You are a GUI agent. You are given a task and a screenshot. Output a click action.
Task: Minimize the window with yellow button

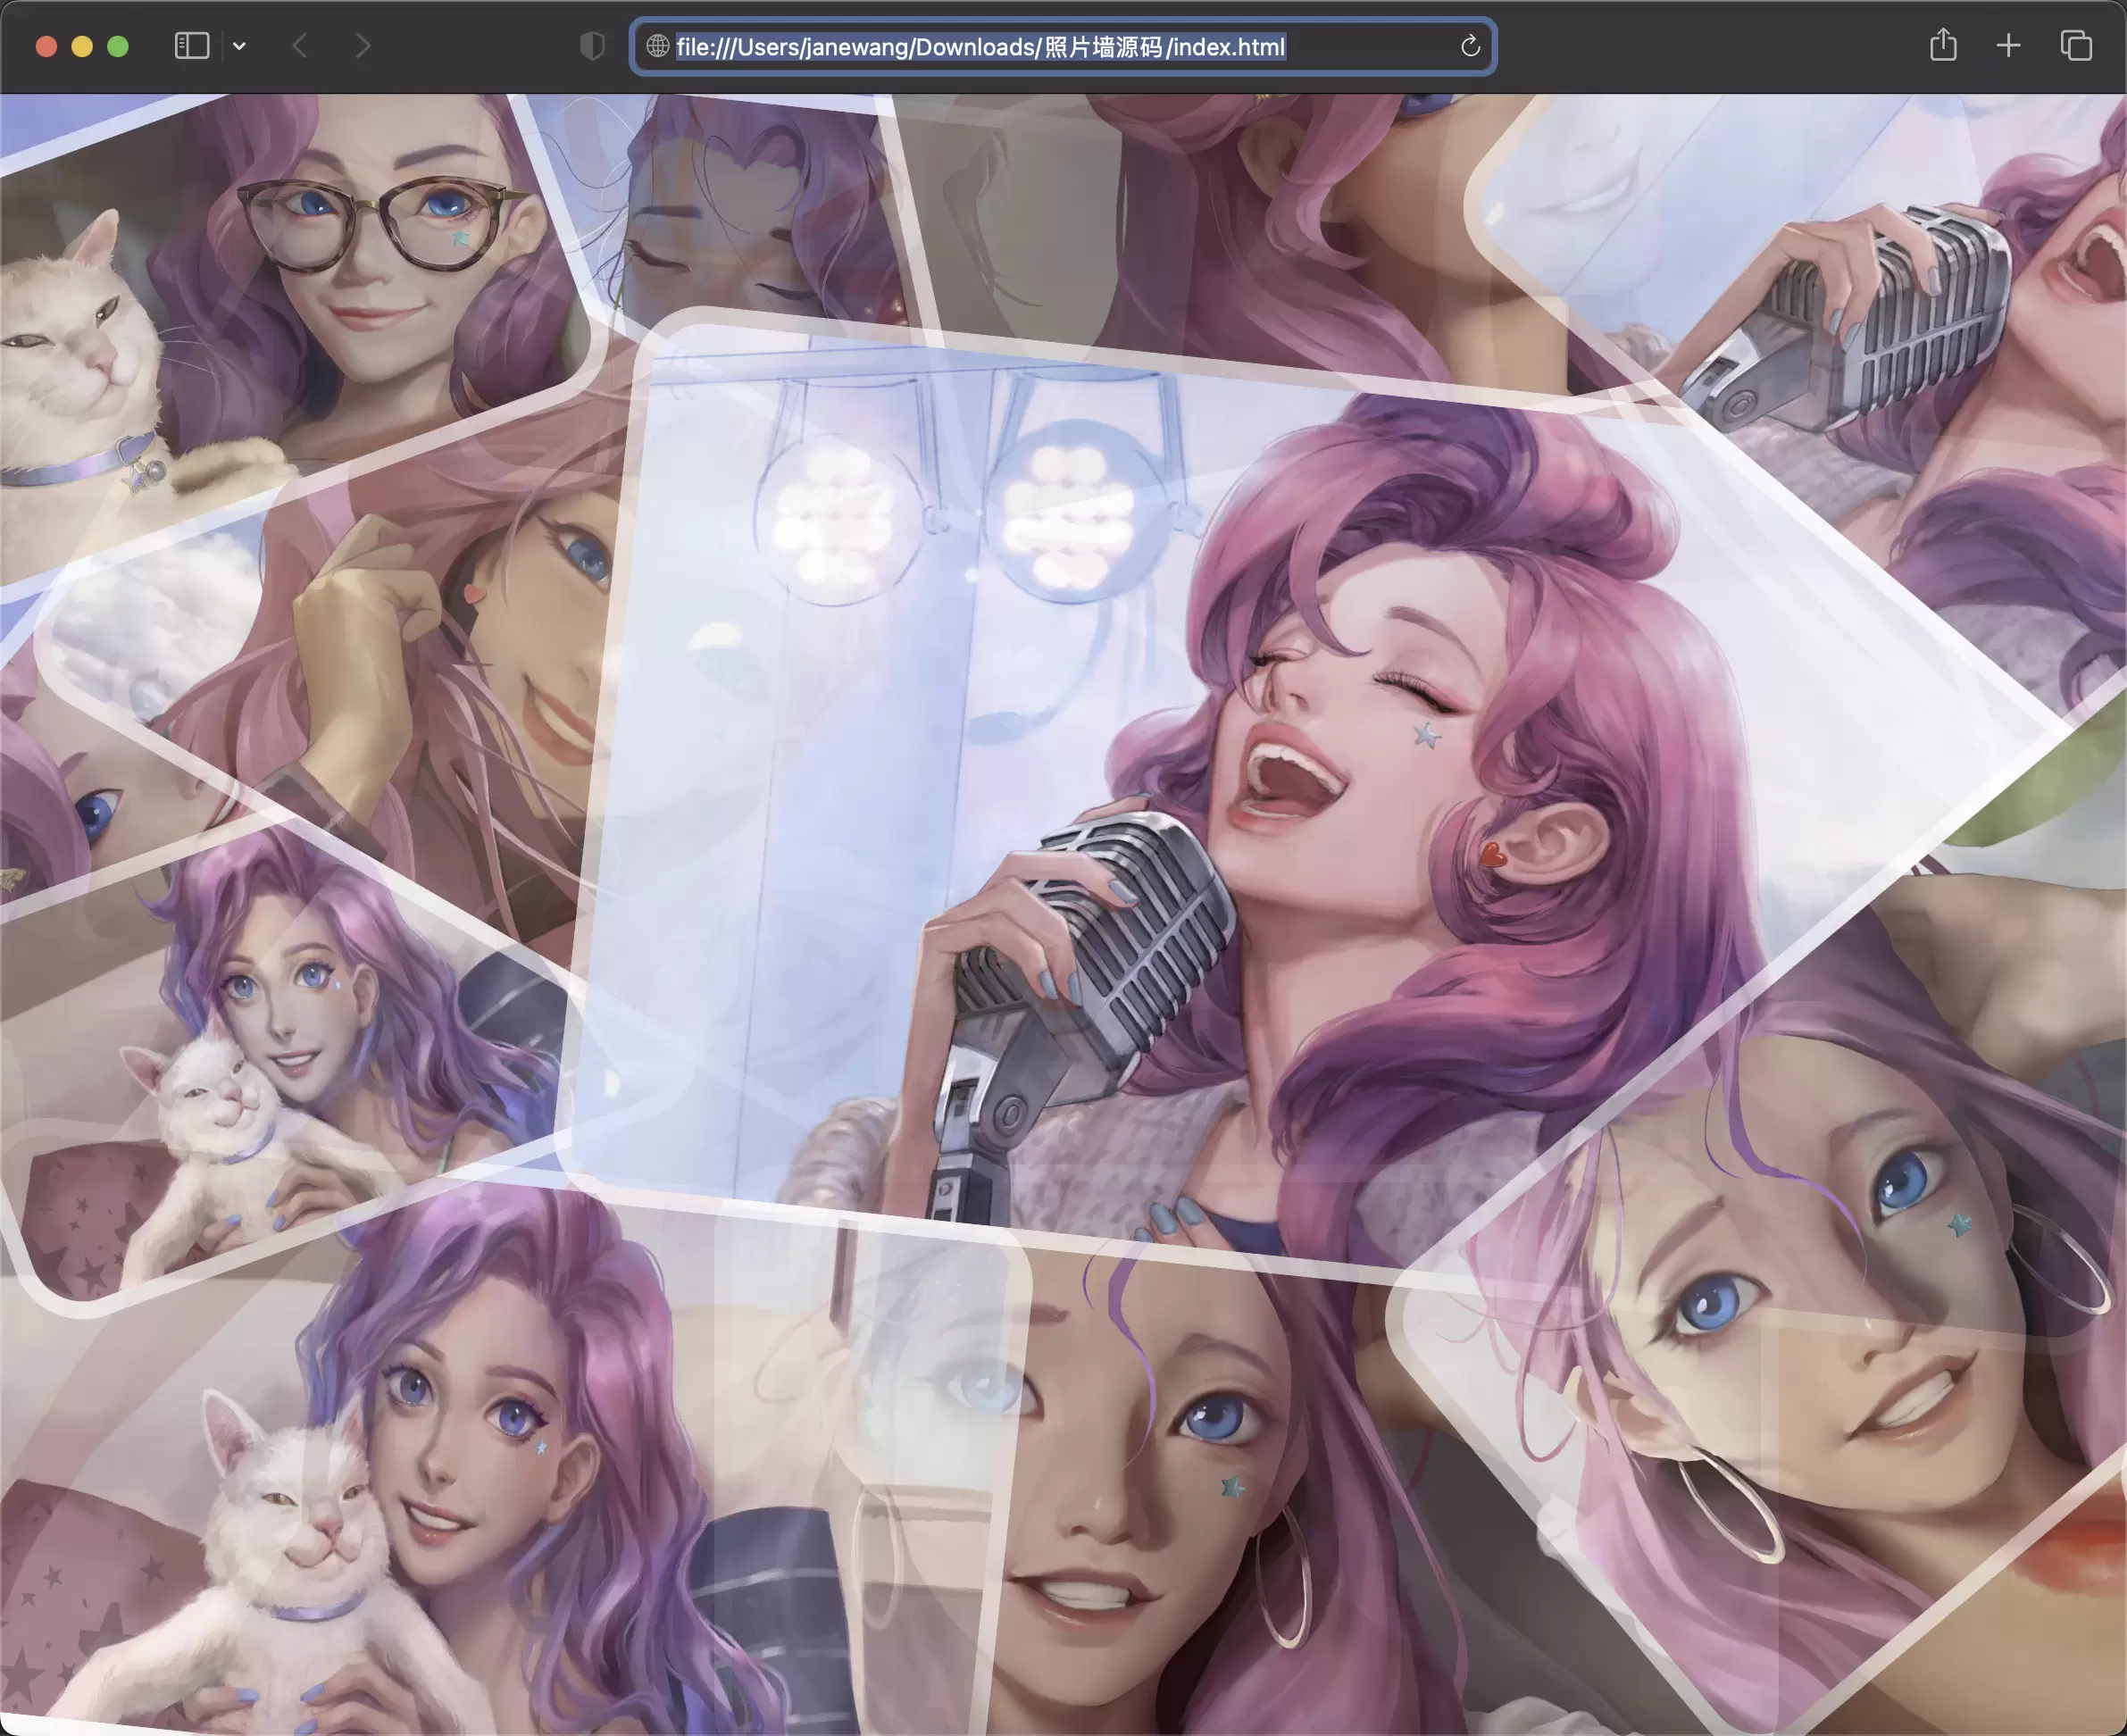pyautogui.click(x=82, y=47)
